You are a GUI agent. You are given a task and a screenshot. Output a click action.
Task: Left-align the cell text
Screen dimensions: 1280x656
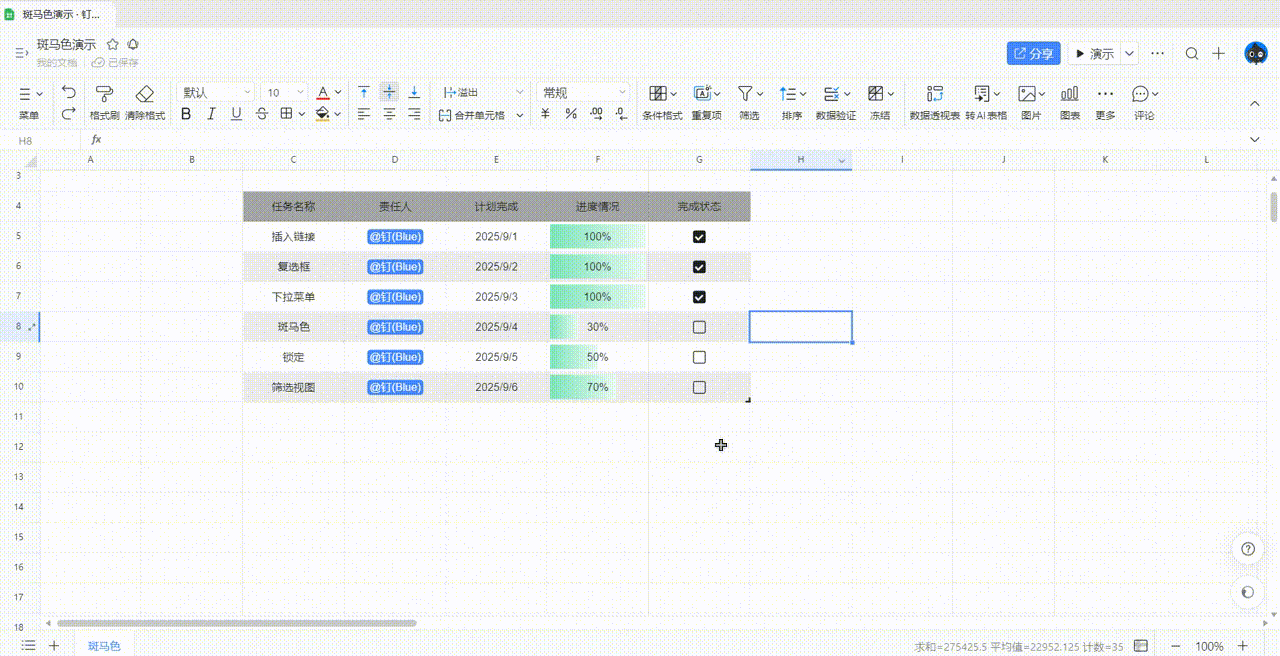tap(364, 114)
